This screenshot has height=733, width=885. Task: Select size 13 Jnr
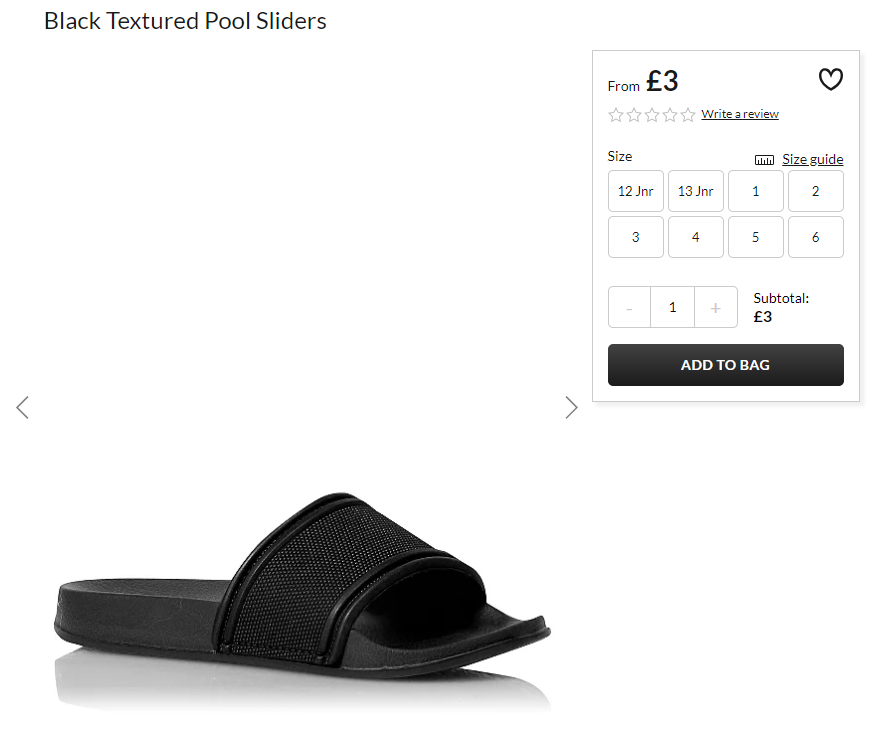point(695,191)
